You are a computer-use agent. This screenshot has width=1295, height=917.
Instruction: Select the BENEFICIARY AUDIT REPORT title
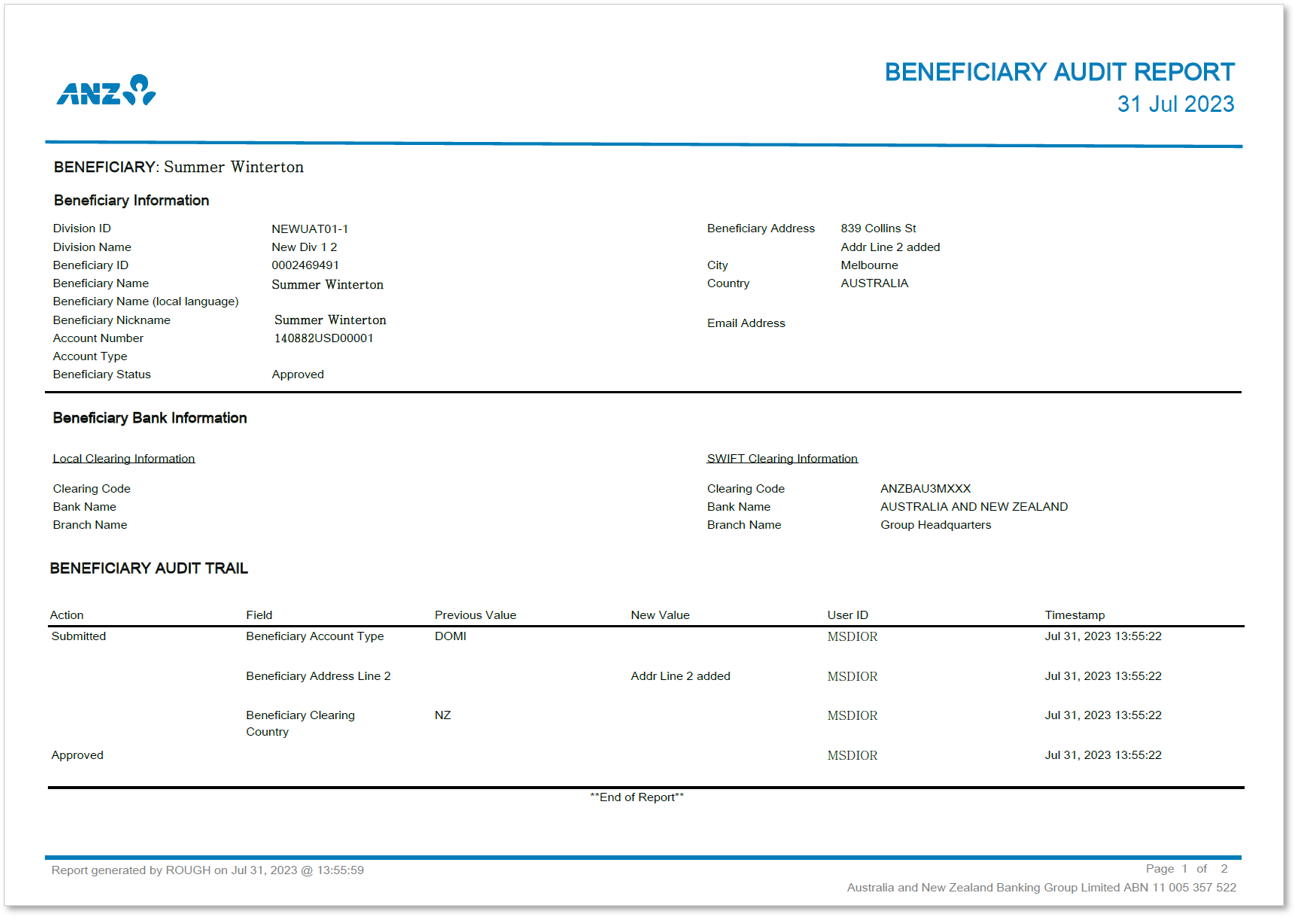pos(1059,71)
